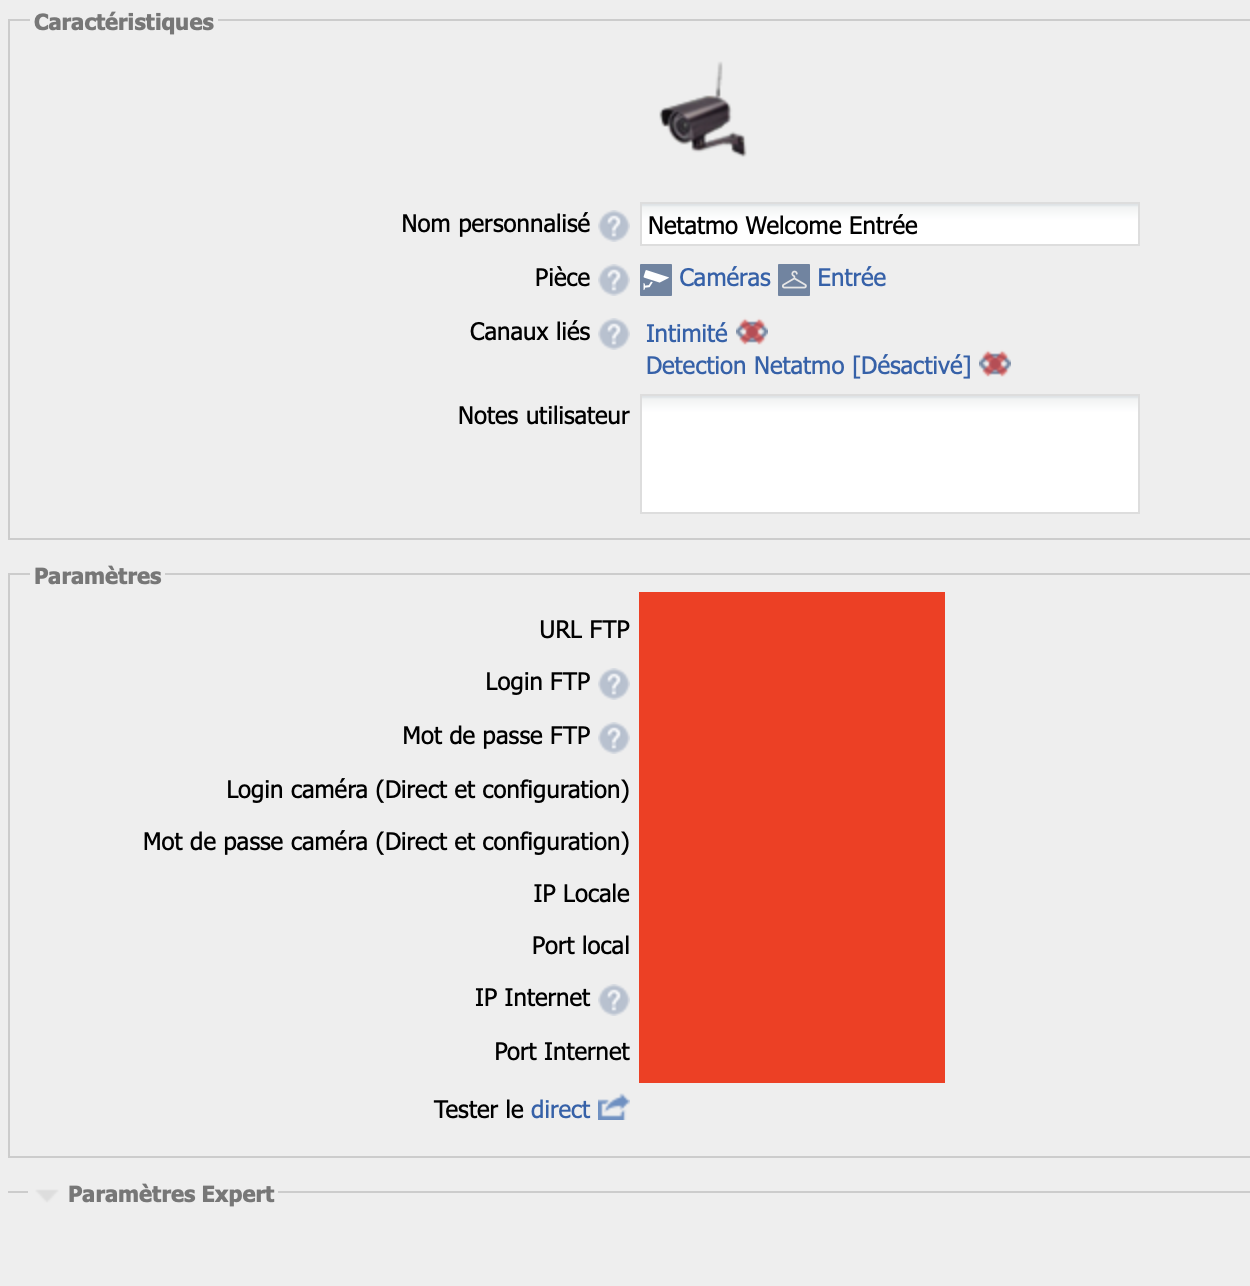Click the help icon beside Canaux liés
Screen dimensions: 1250x1286
[614, 334]
